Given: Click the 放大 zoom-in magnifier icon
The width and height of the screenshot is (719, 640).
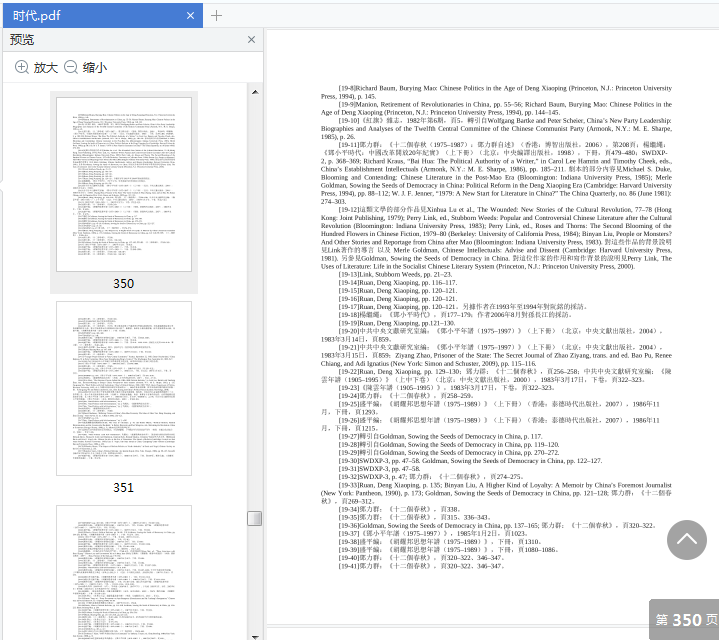Looking at the screenshot, I should click(22, 67).
